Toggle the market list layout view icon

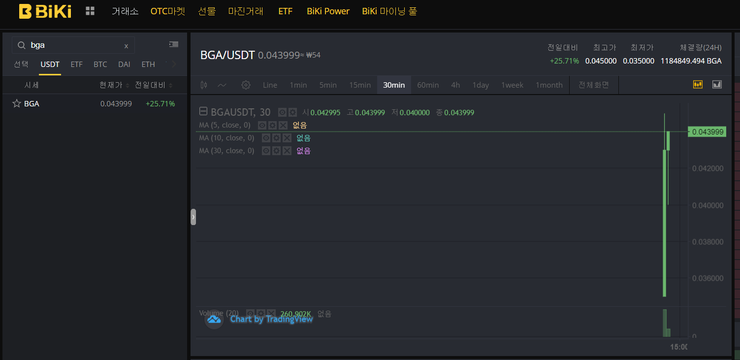click(174, 44)
